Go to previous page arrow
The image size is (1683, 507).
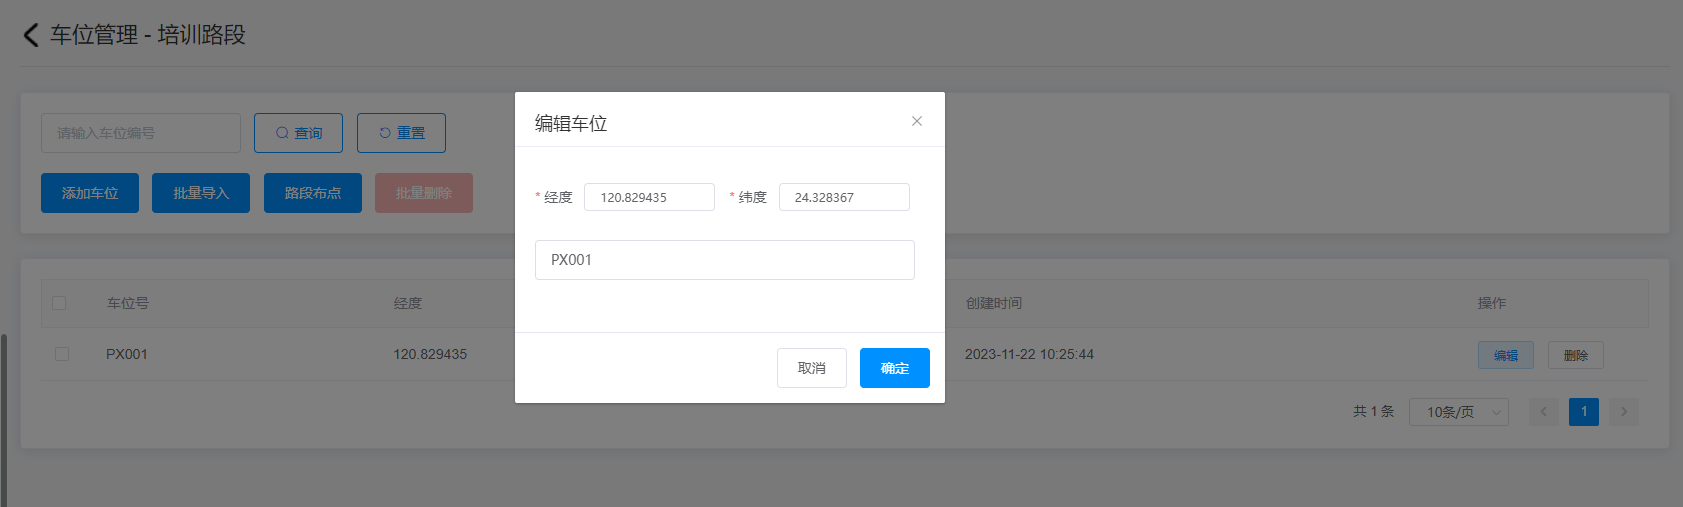1543,412
